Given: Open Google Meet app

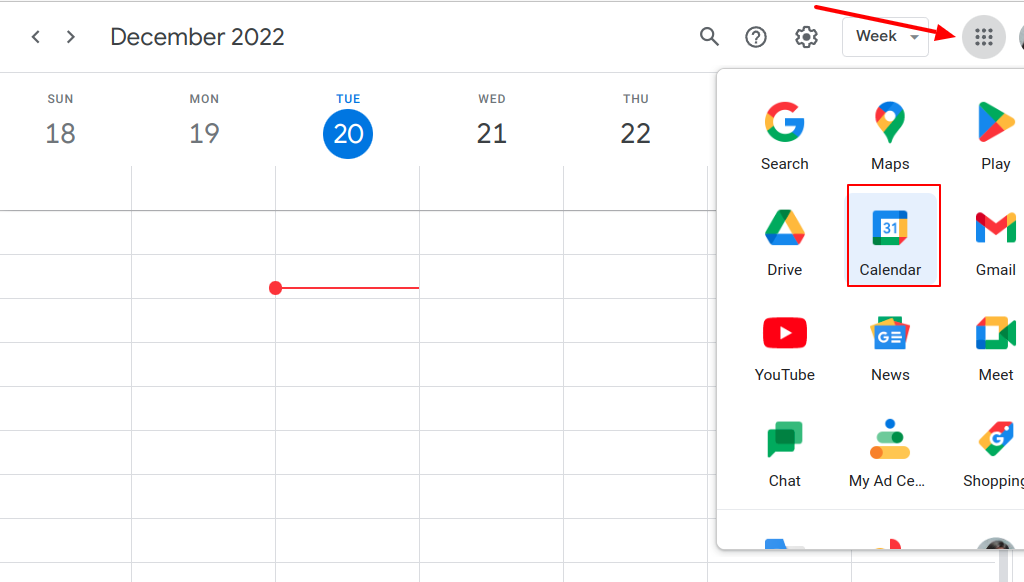Looking at the screenshot, I should tap(995, 348).
